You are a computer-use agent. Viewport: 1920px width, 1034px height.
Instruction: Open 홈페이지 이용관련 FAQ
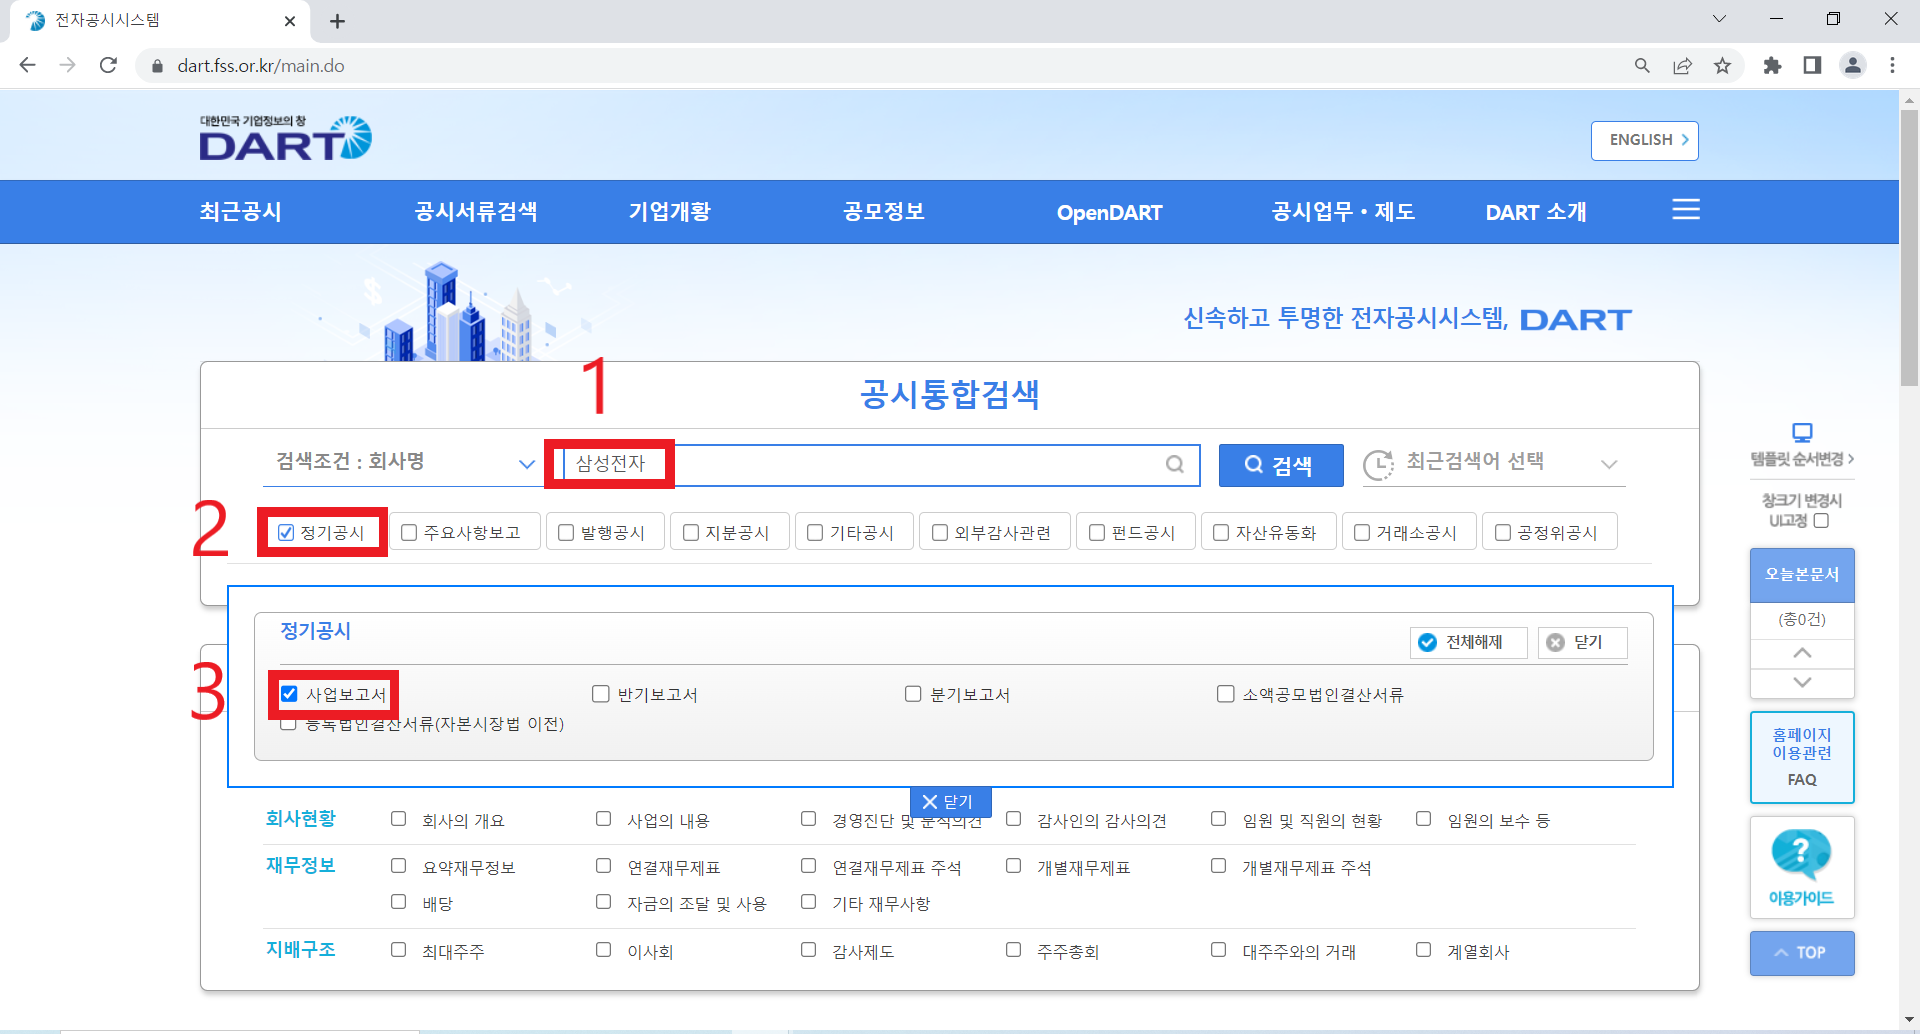(x=1802, y=757)
